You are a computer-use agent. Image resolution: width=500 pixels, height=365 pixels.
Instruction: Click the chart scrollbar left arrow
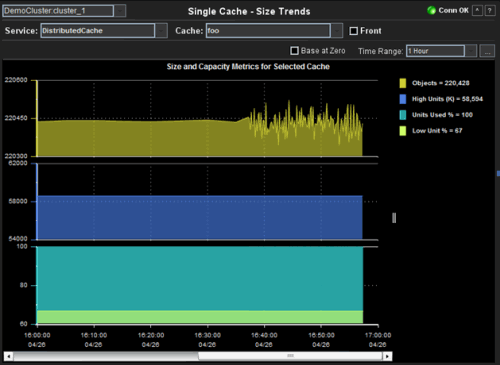click(9, 356)
